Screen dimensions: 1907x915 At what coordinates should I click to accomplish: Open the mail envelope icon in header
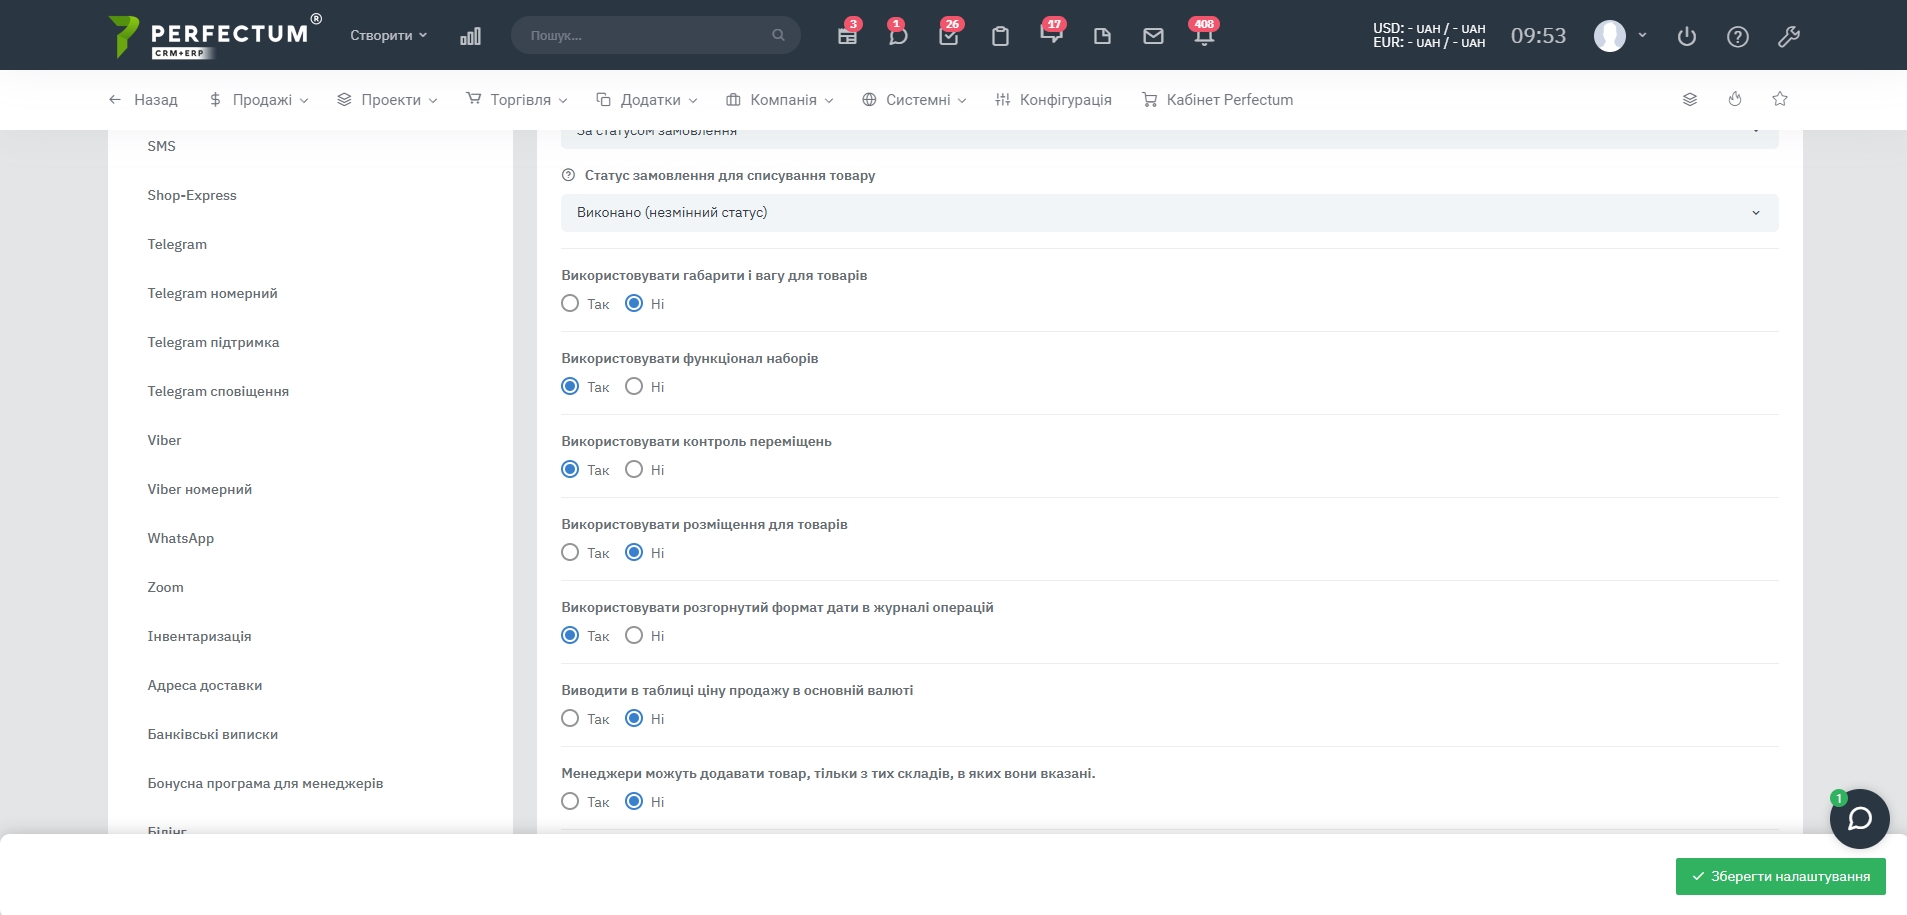pos(1153,36)
